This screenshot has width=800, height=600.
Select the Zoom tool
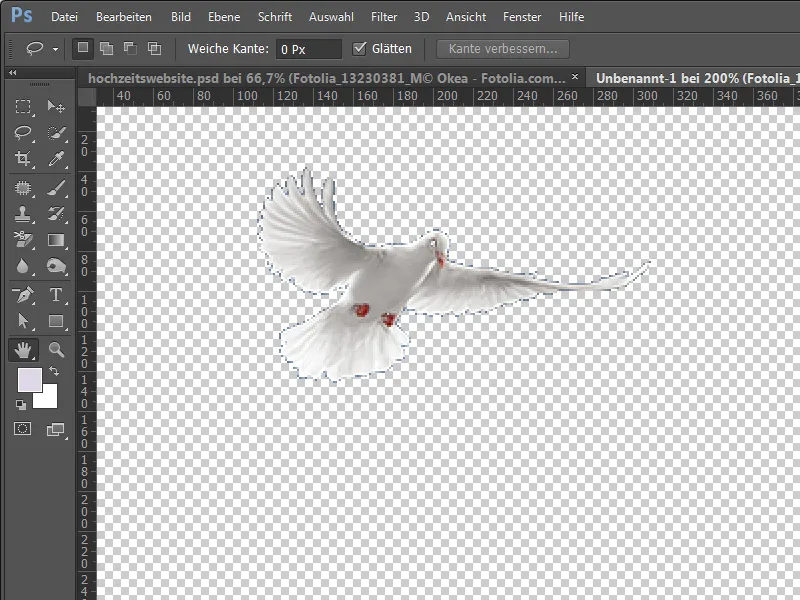click(56, 349)
